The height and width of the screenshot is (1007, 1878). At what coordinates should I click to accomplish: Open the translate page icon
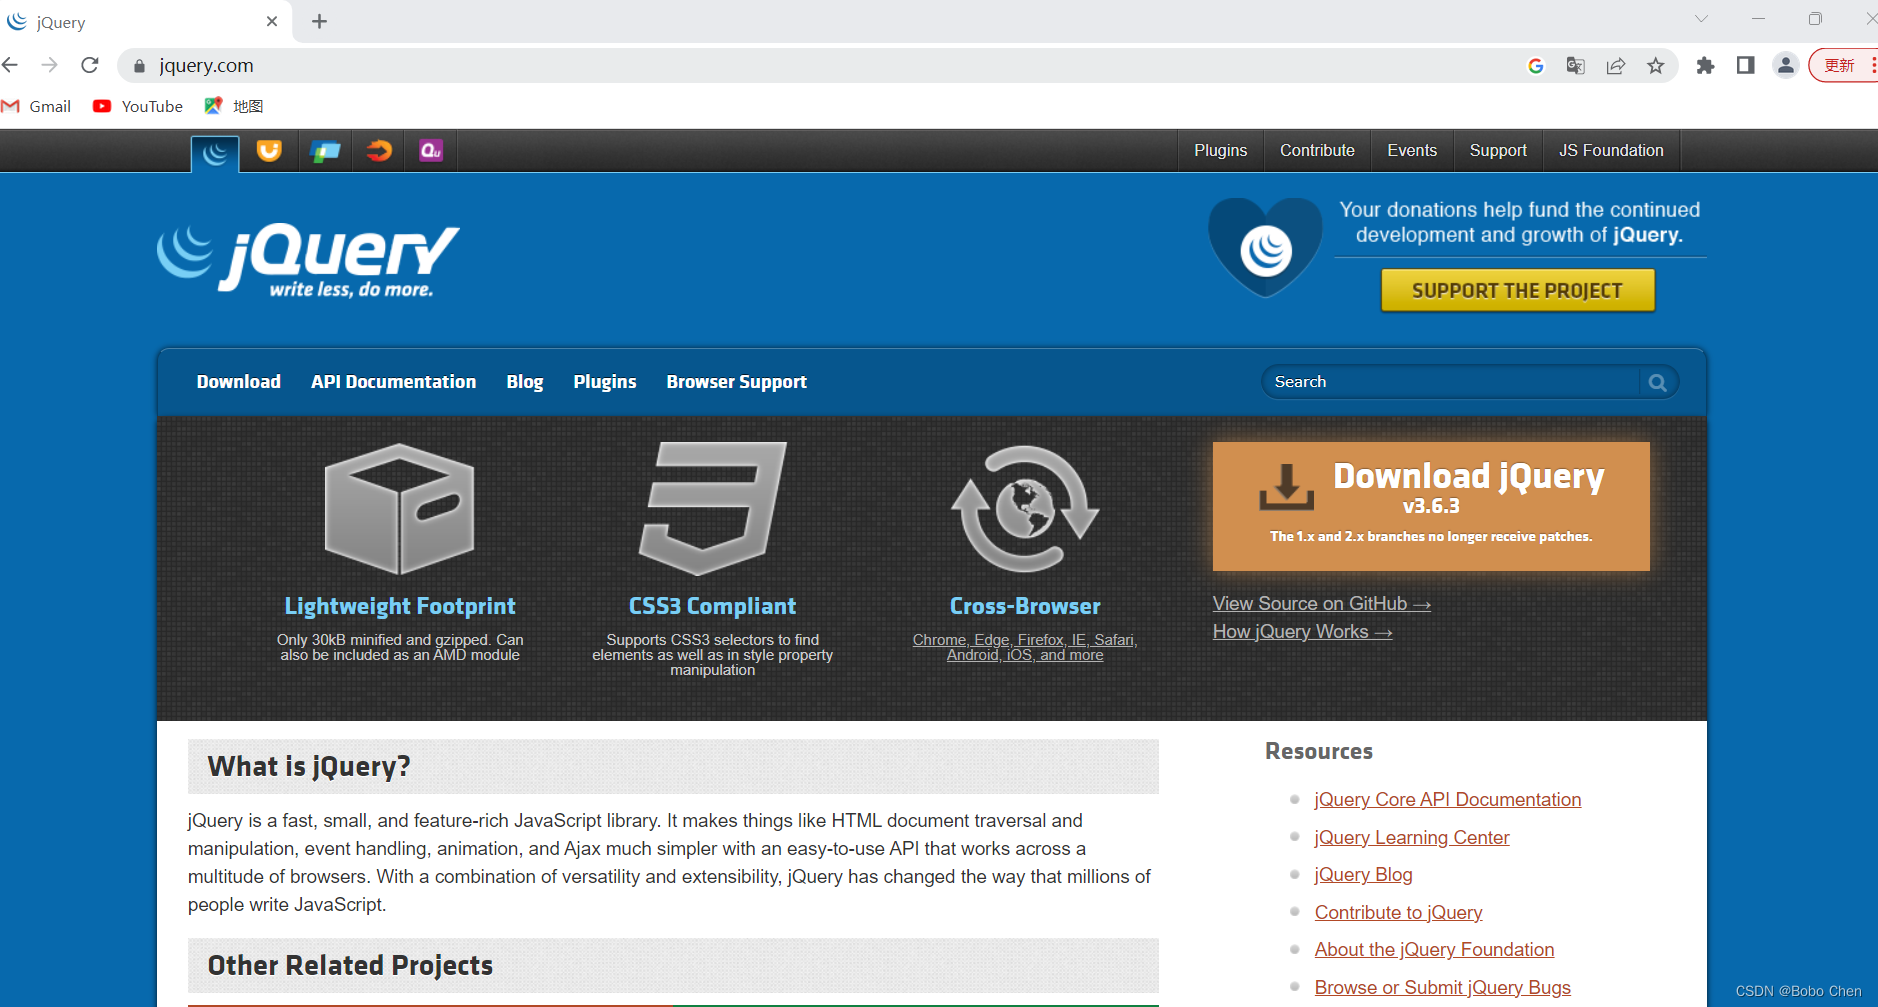click(x=1575, y=66)
